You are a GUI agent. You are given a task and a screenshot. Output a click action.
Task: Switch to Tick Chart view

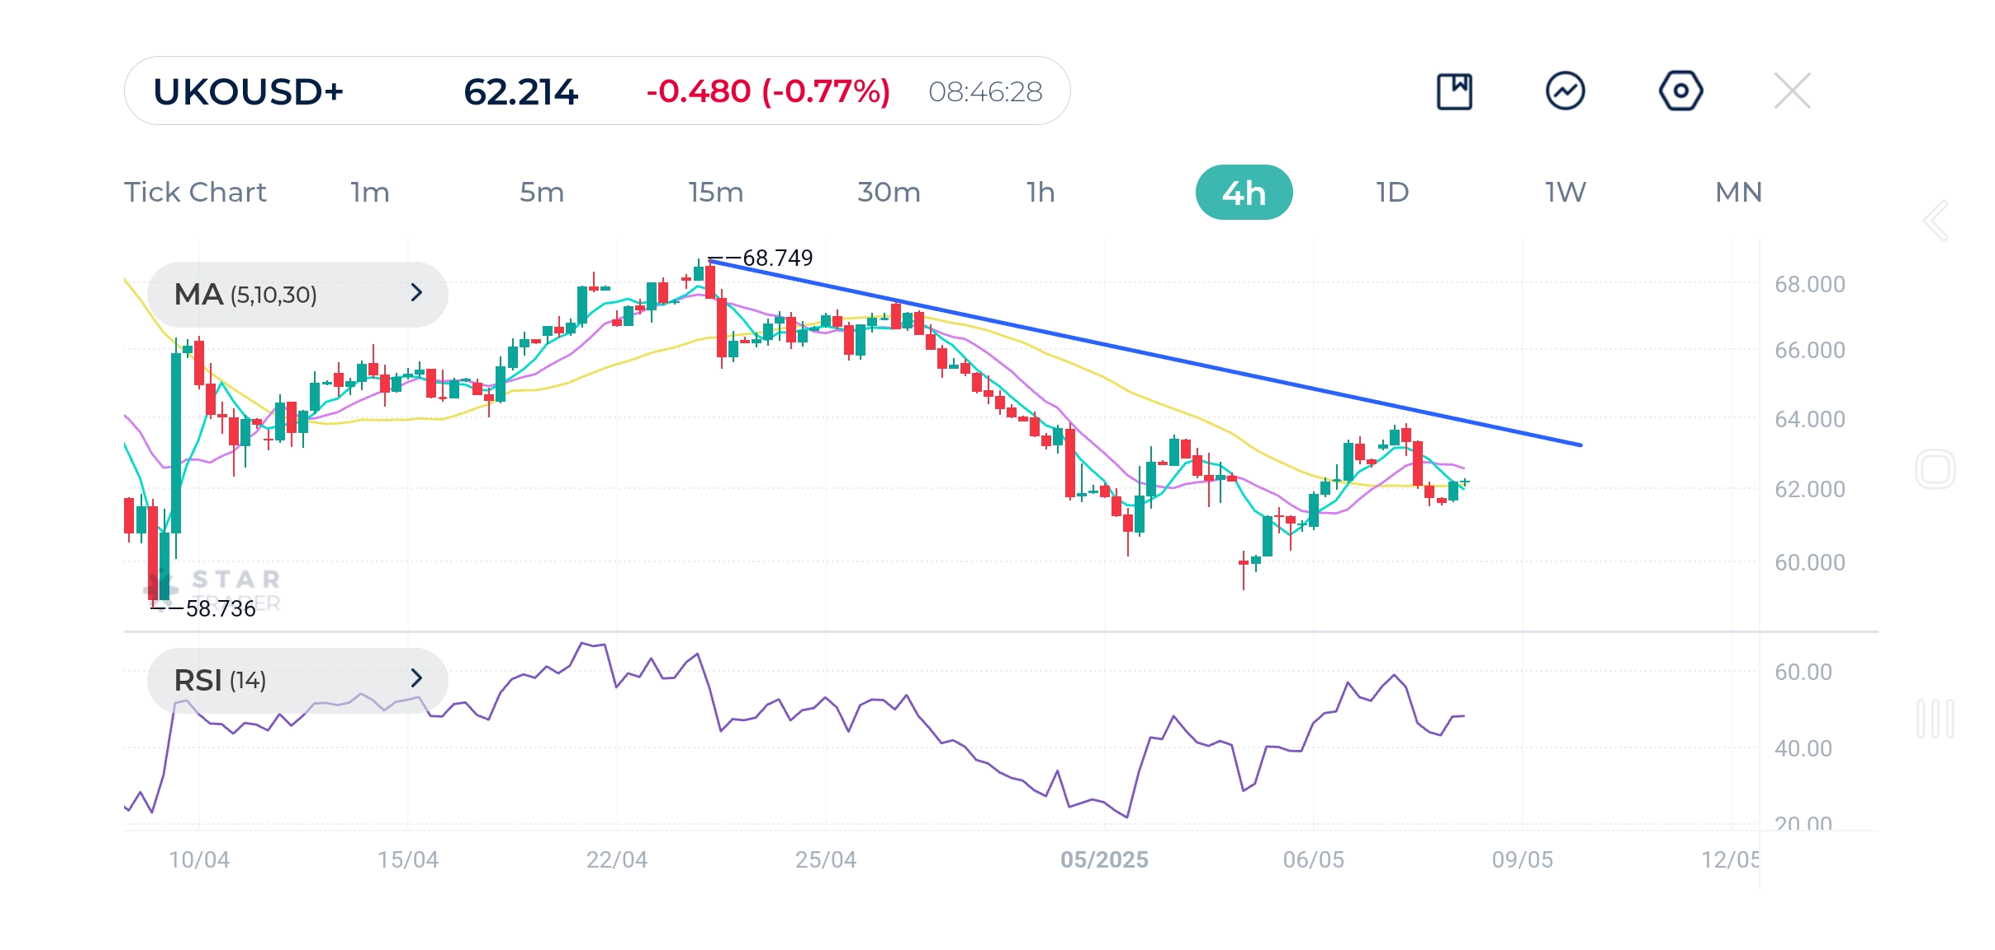click(195, 192)
